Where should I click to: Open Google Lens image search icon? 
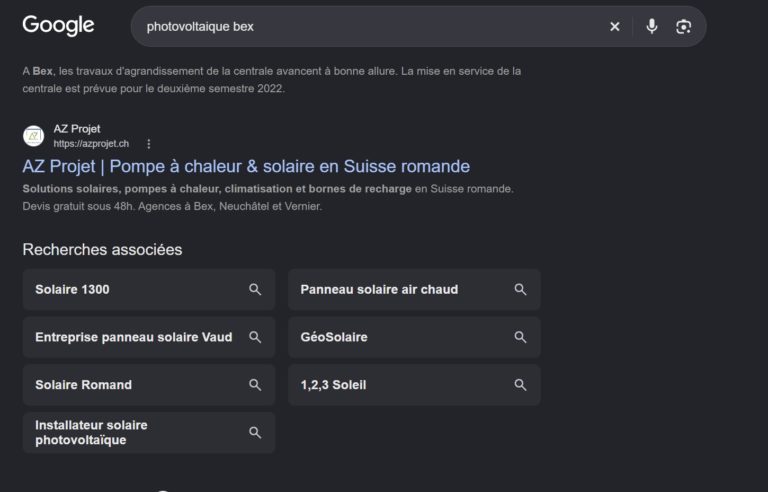pos(683,26)
